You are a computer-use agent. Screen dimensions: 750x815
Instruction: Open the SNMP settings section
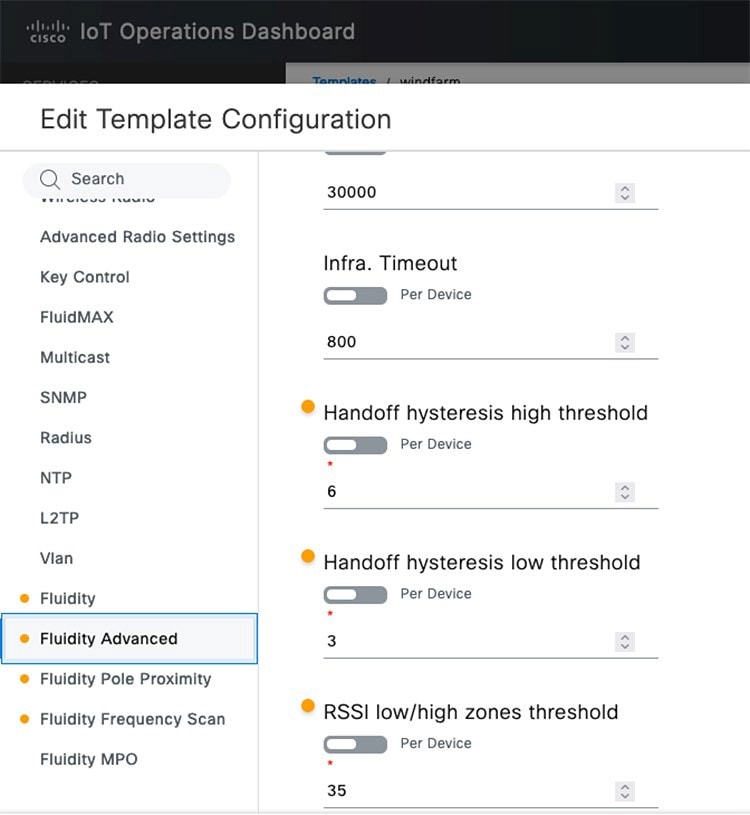pyautogui.click(x=63, y=397)
